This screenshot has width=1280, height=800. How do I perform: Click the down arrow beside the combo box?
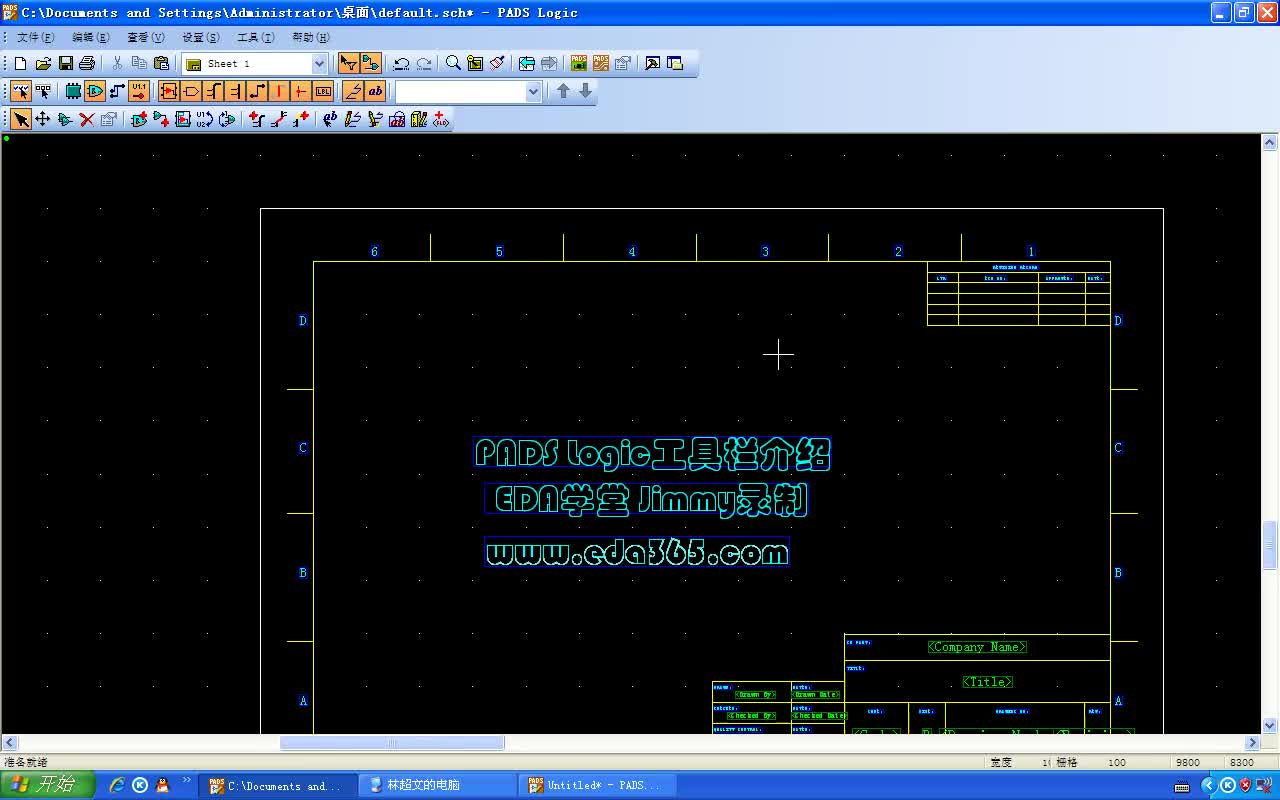pyautogui.click(x=586, y=91)
